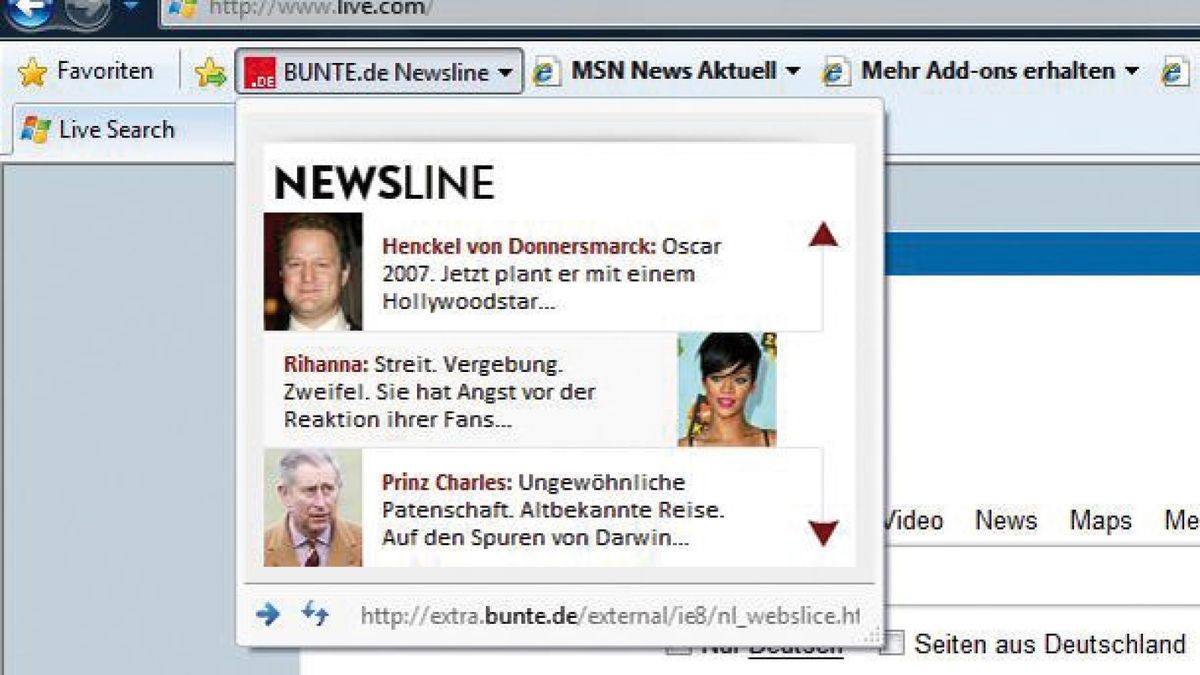Click the Internet Explorer icon beside MSN News Aktuell
This screenshot has width=1200, height=675.
[544, 71]
